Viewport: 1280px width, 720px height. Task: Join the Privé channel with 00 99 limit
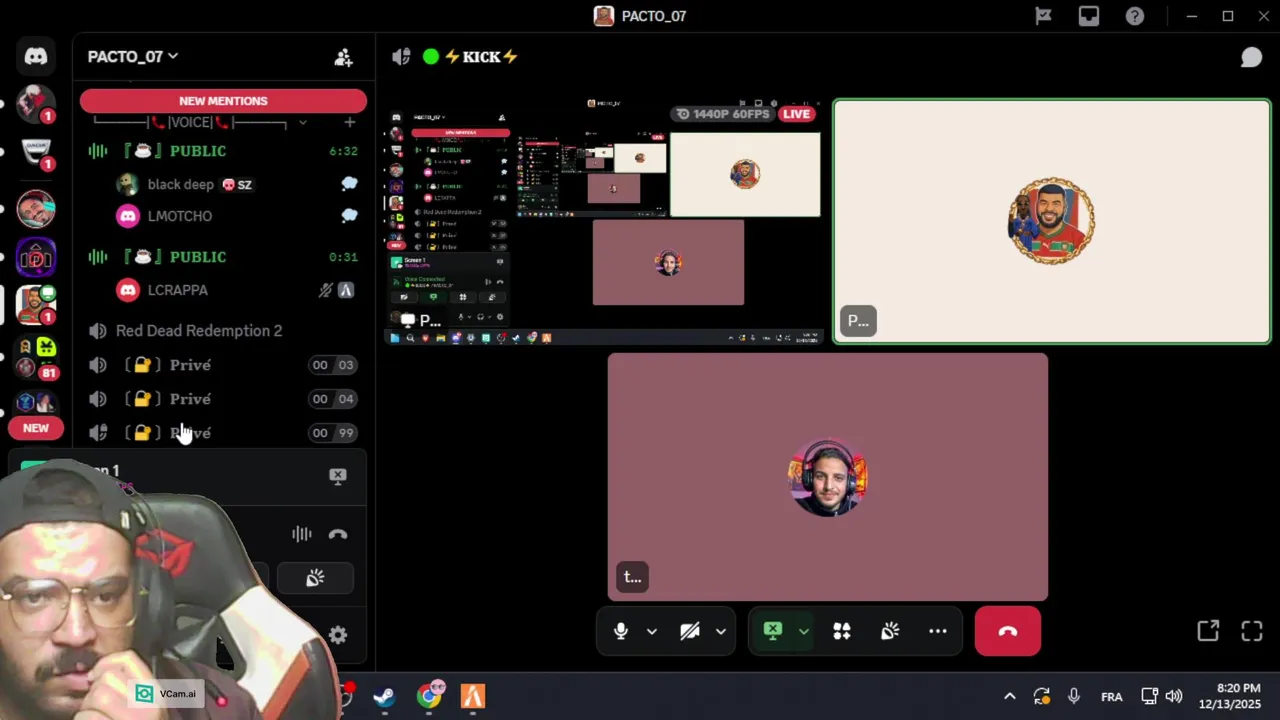tap(223, 433)
